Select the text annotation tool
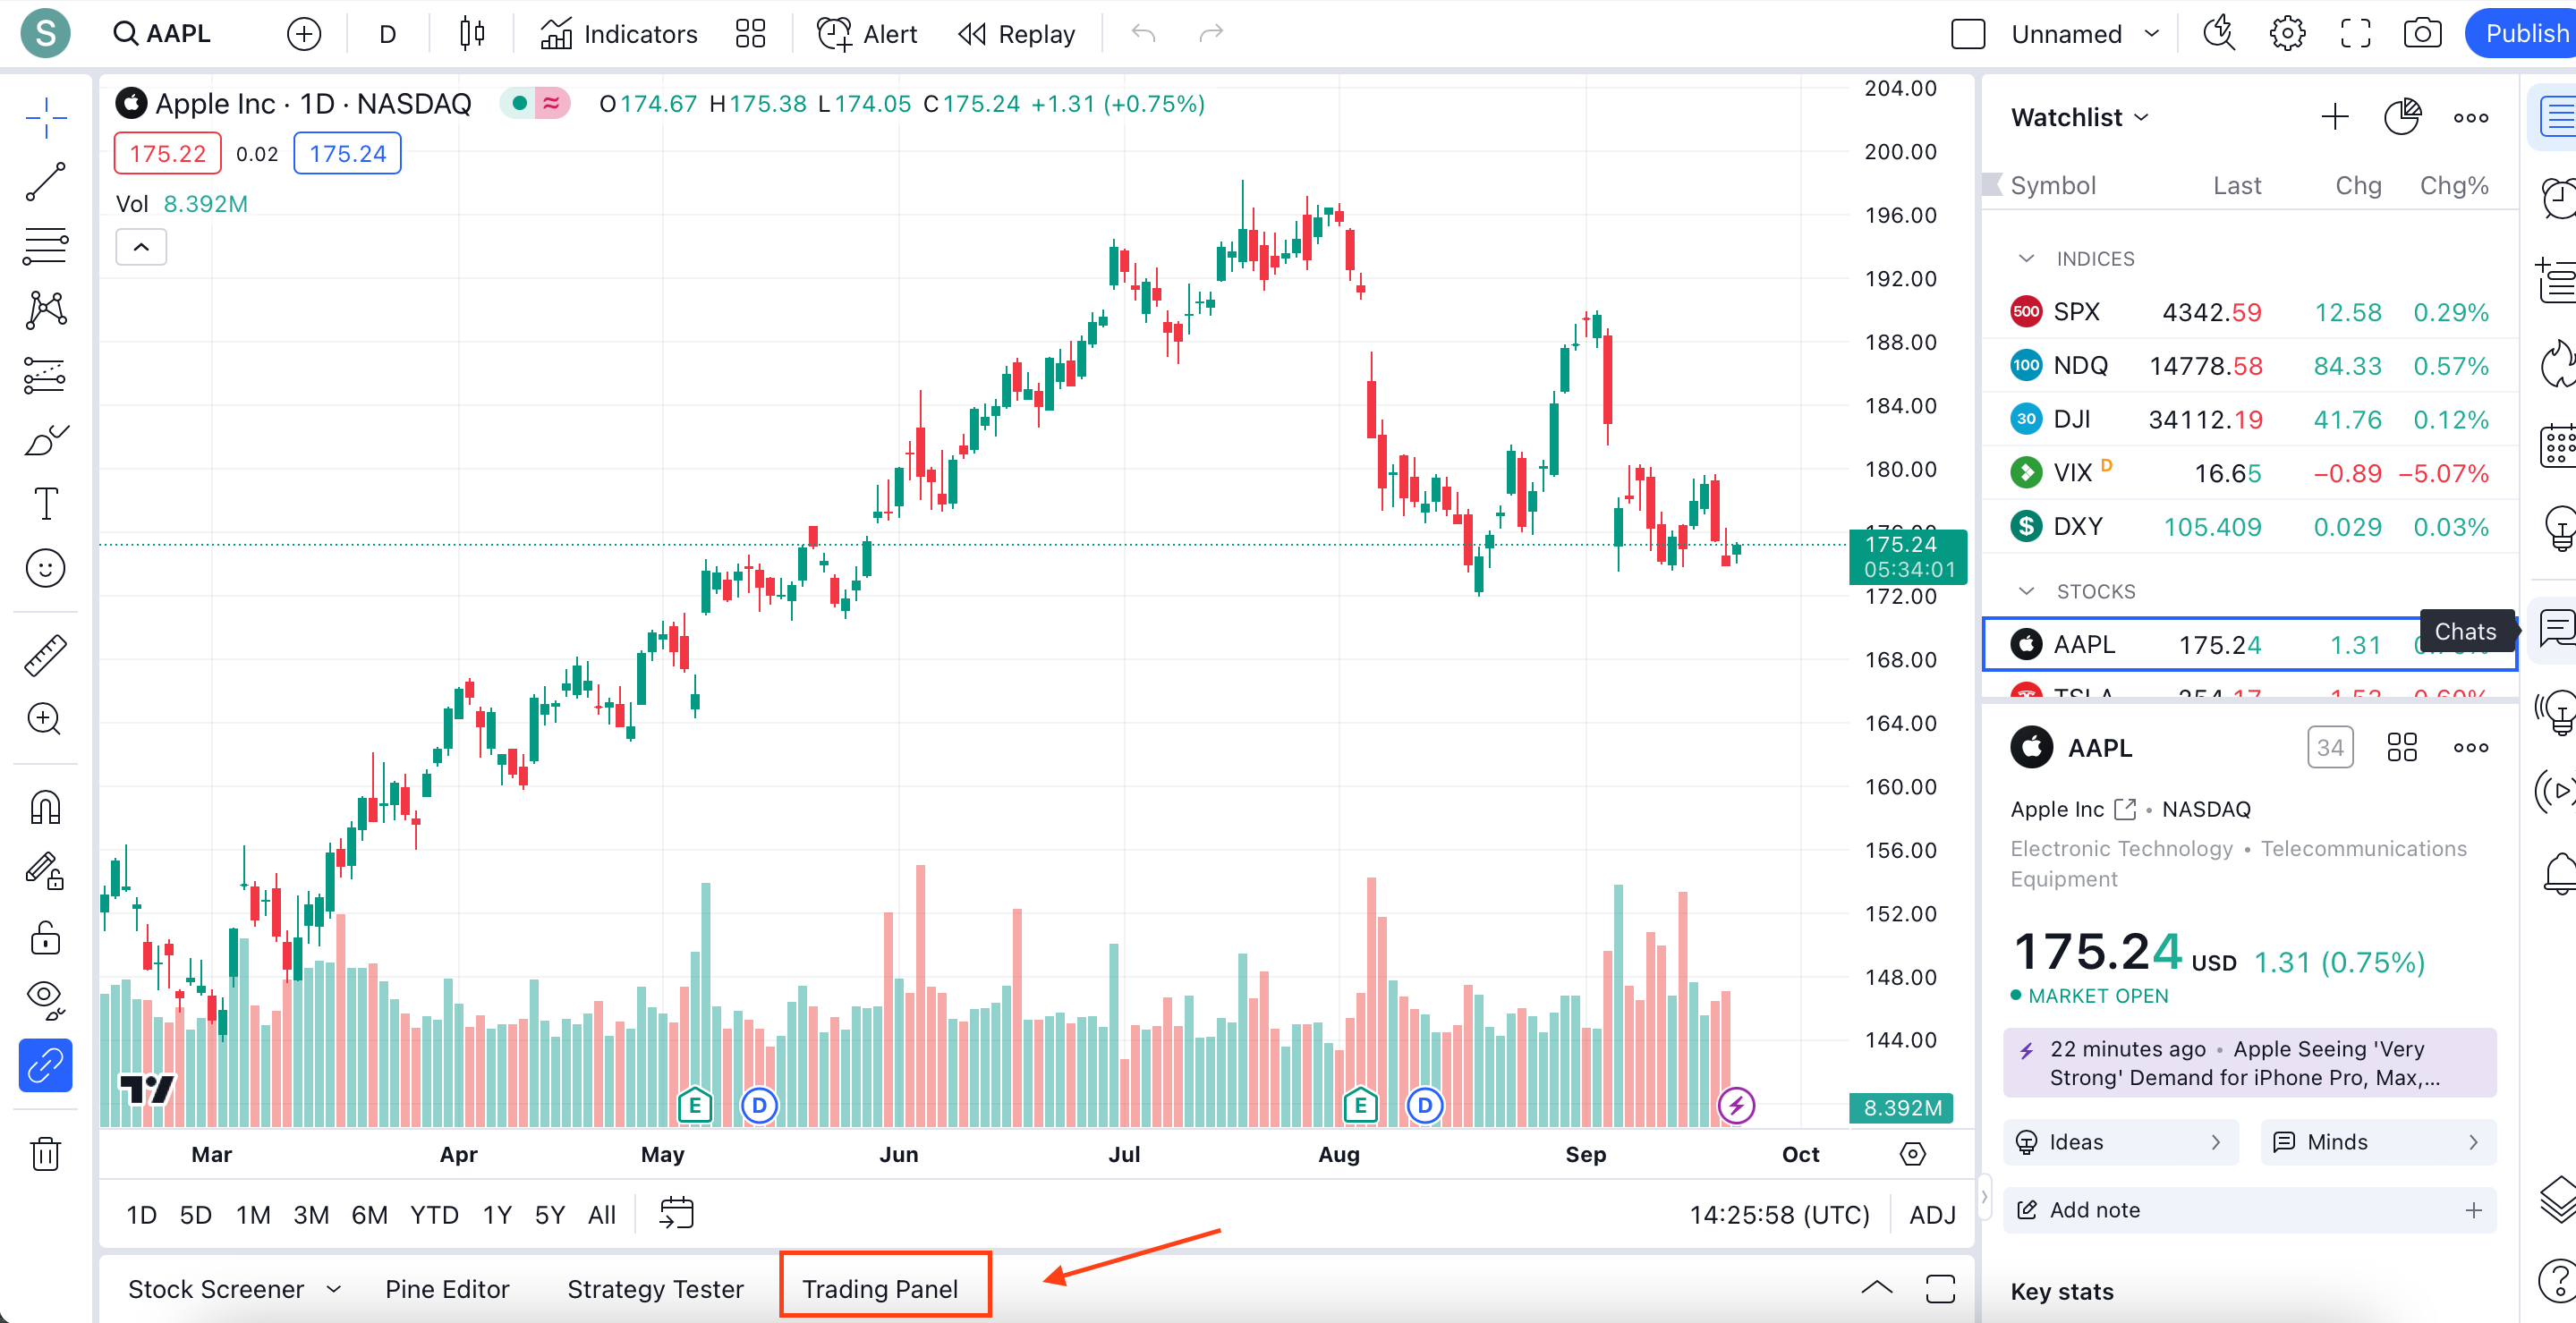2576x1323 pixels. (45, 504)
